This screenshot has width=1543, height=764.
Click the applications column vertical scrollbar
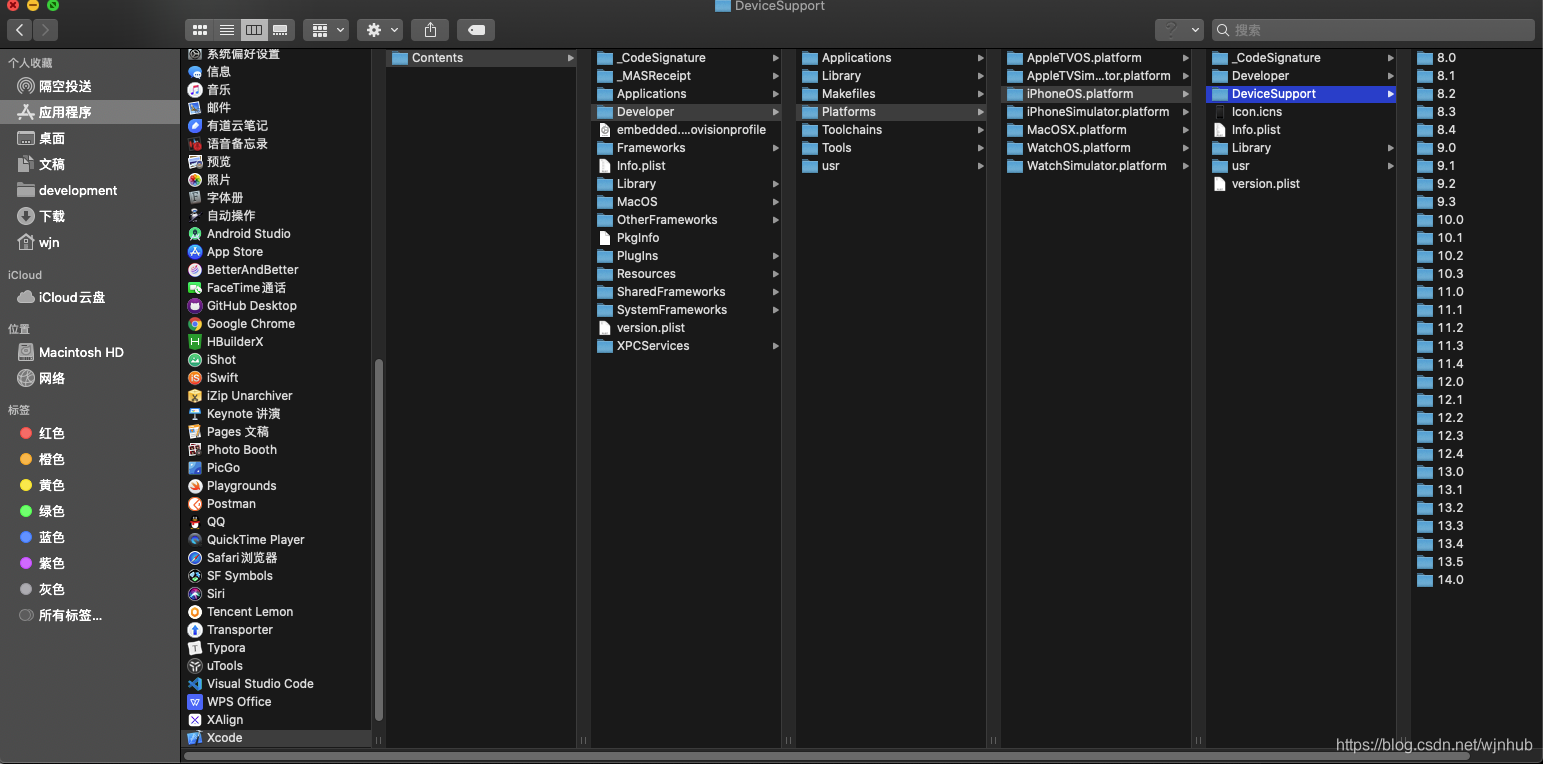point(378,540)
